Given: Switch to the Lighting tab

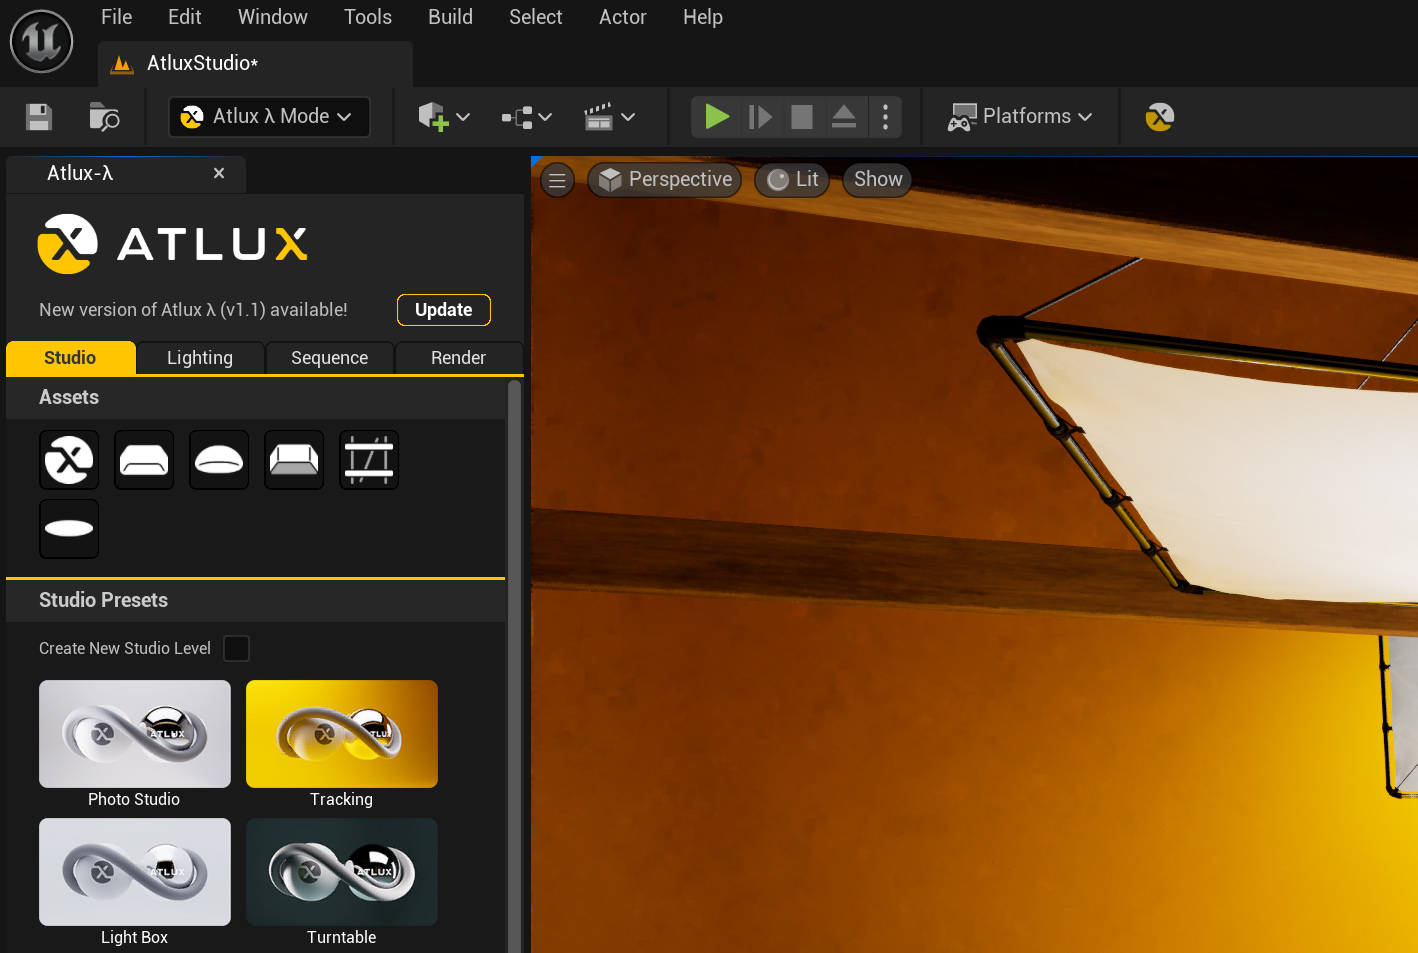Looking at the screenshot, I should (x=200, y=358).
